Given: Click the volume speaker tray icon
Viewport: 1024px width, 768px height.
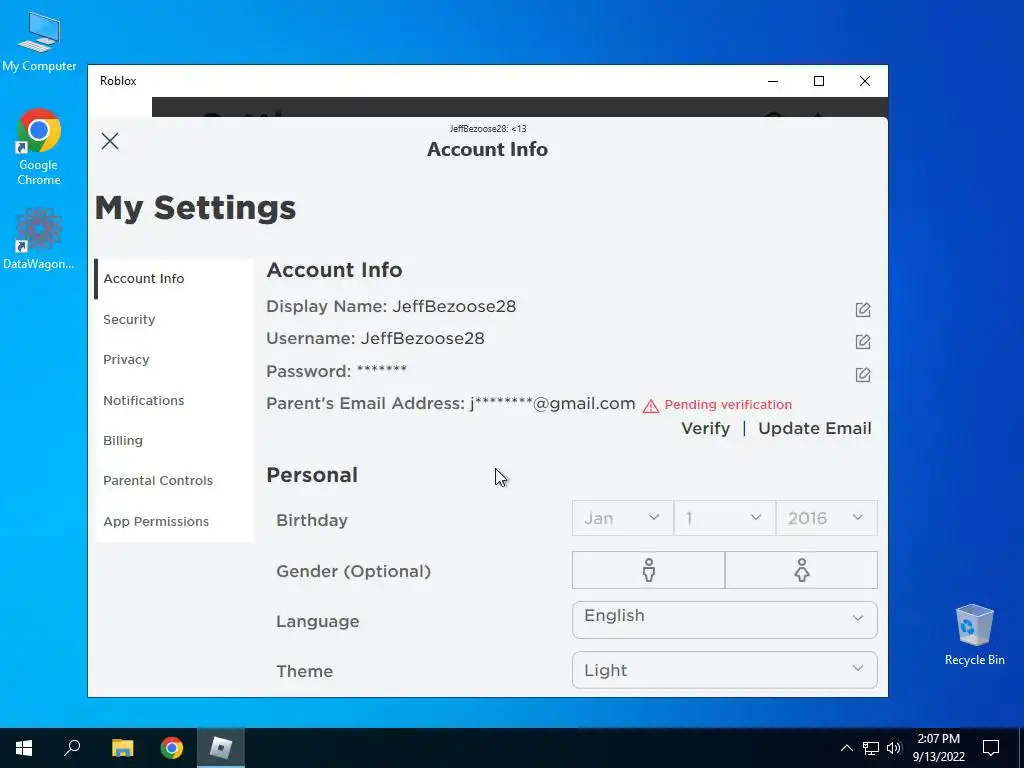Looking at the screenshot, I should 894,748.
